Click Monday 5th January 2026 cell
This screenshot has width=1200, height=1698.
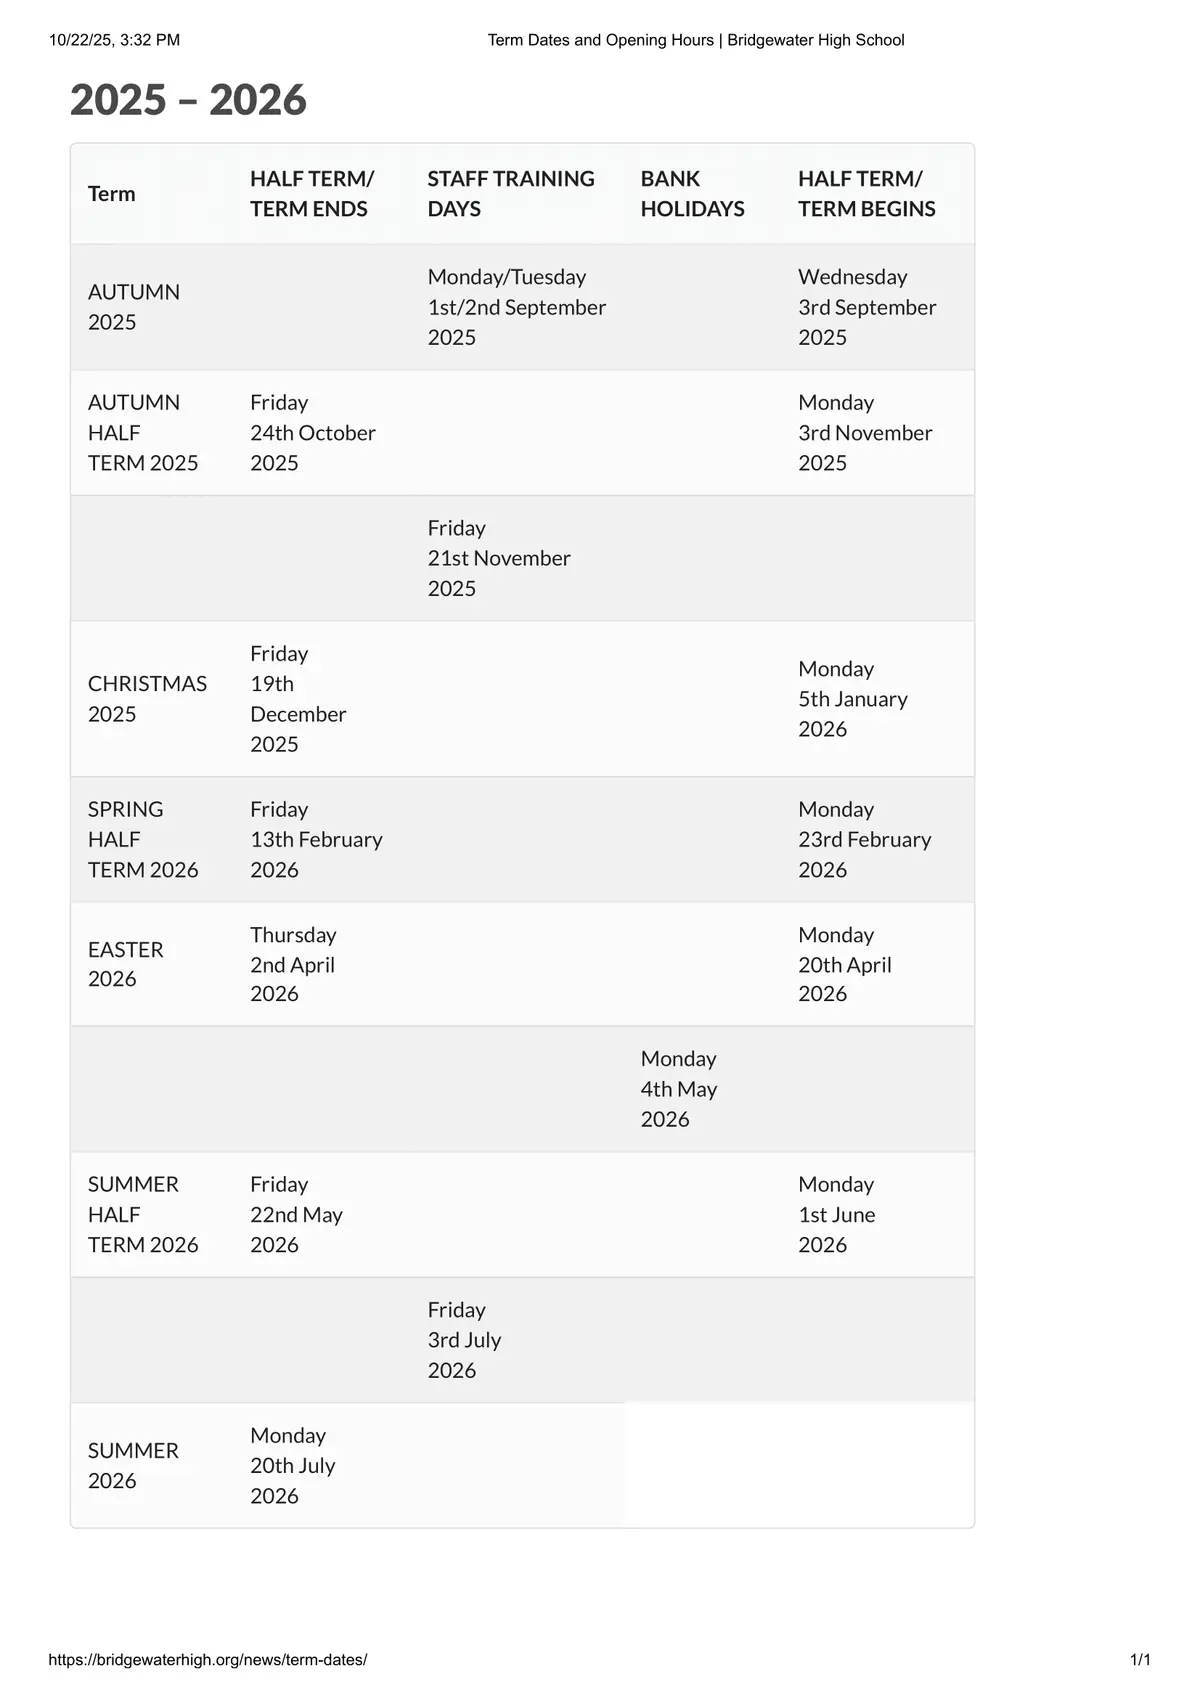853,699
